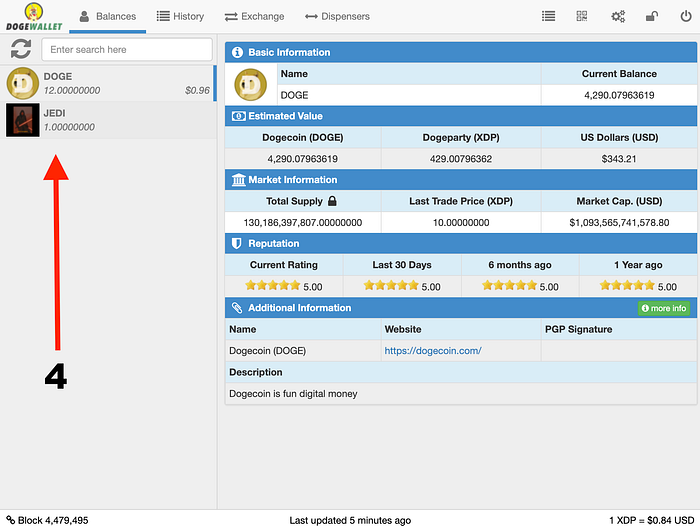700x526 pixels.
Task: Click the Basic Information info icon
Action: click(x=237, y=52)
